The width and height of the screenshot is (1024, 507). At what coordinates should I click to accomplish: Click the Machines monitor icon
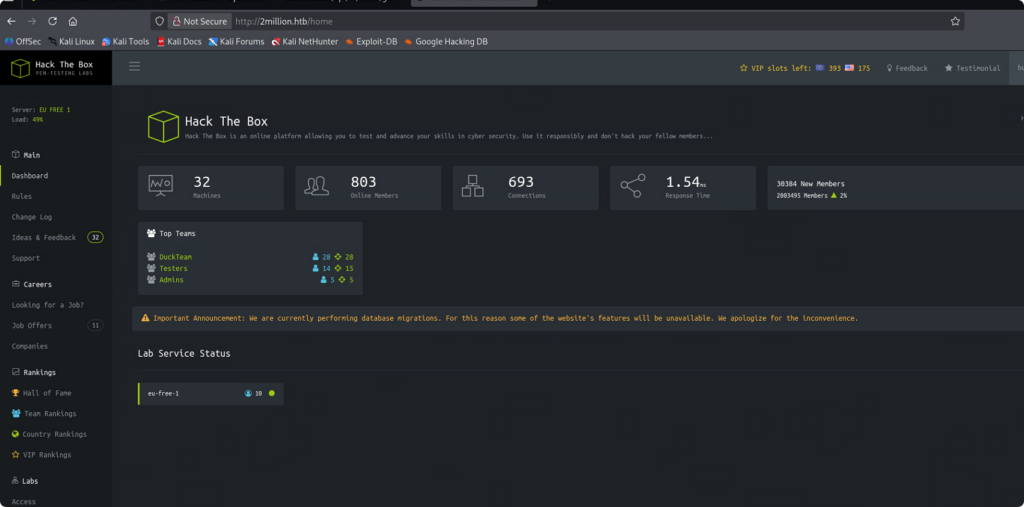click(161, 186)
